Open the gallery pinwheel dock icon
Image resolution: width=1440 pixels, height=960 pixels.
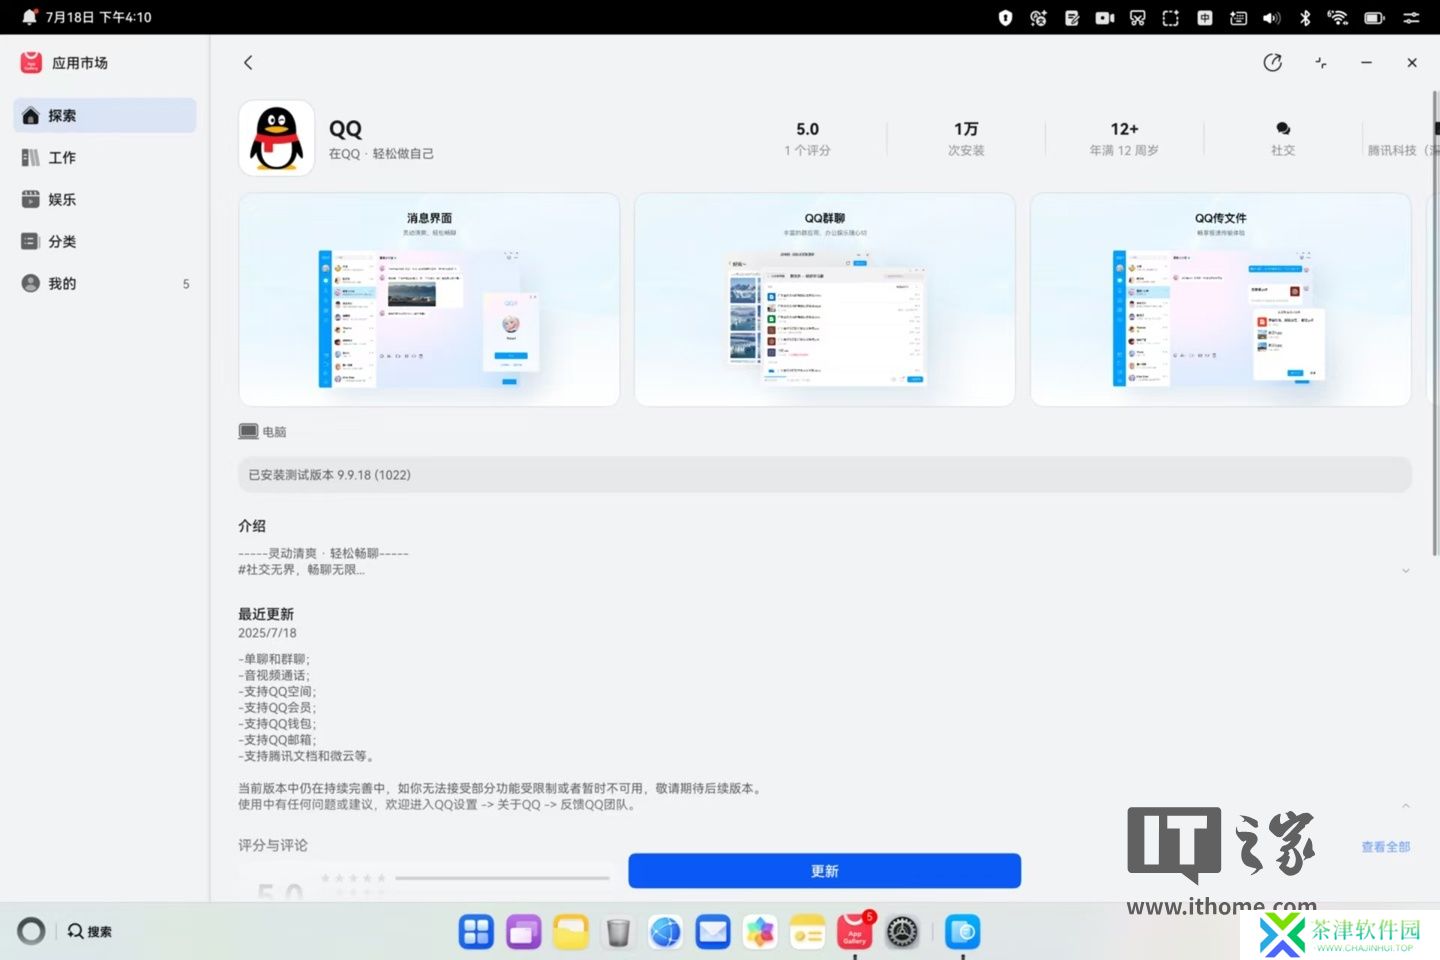tap(760, 932)
